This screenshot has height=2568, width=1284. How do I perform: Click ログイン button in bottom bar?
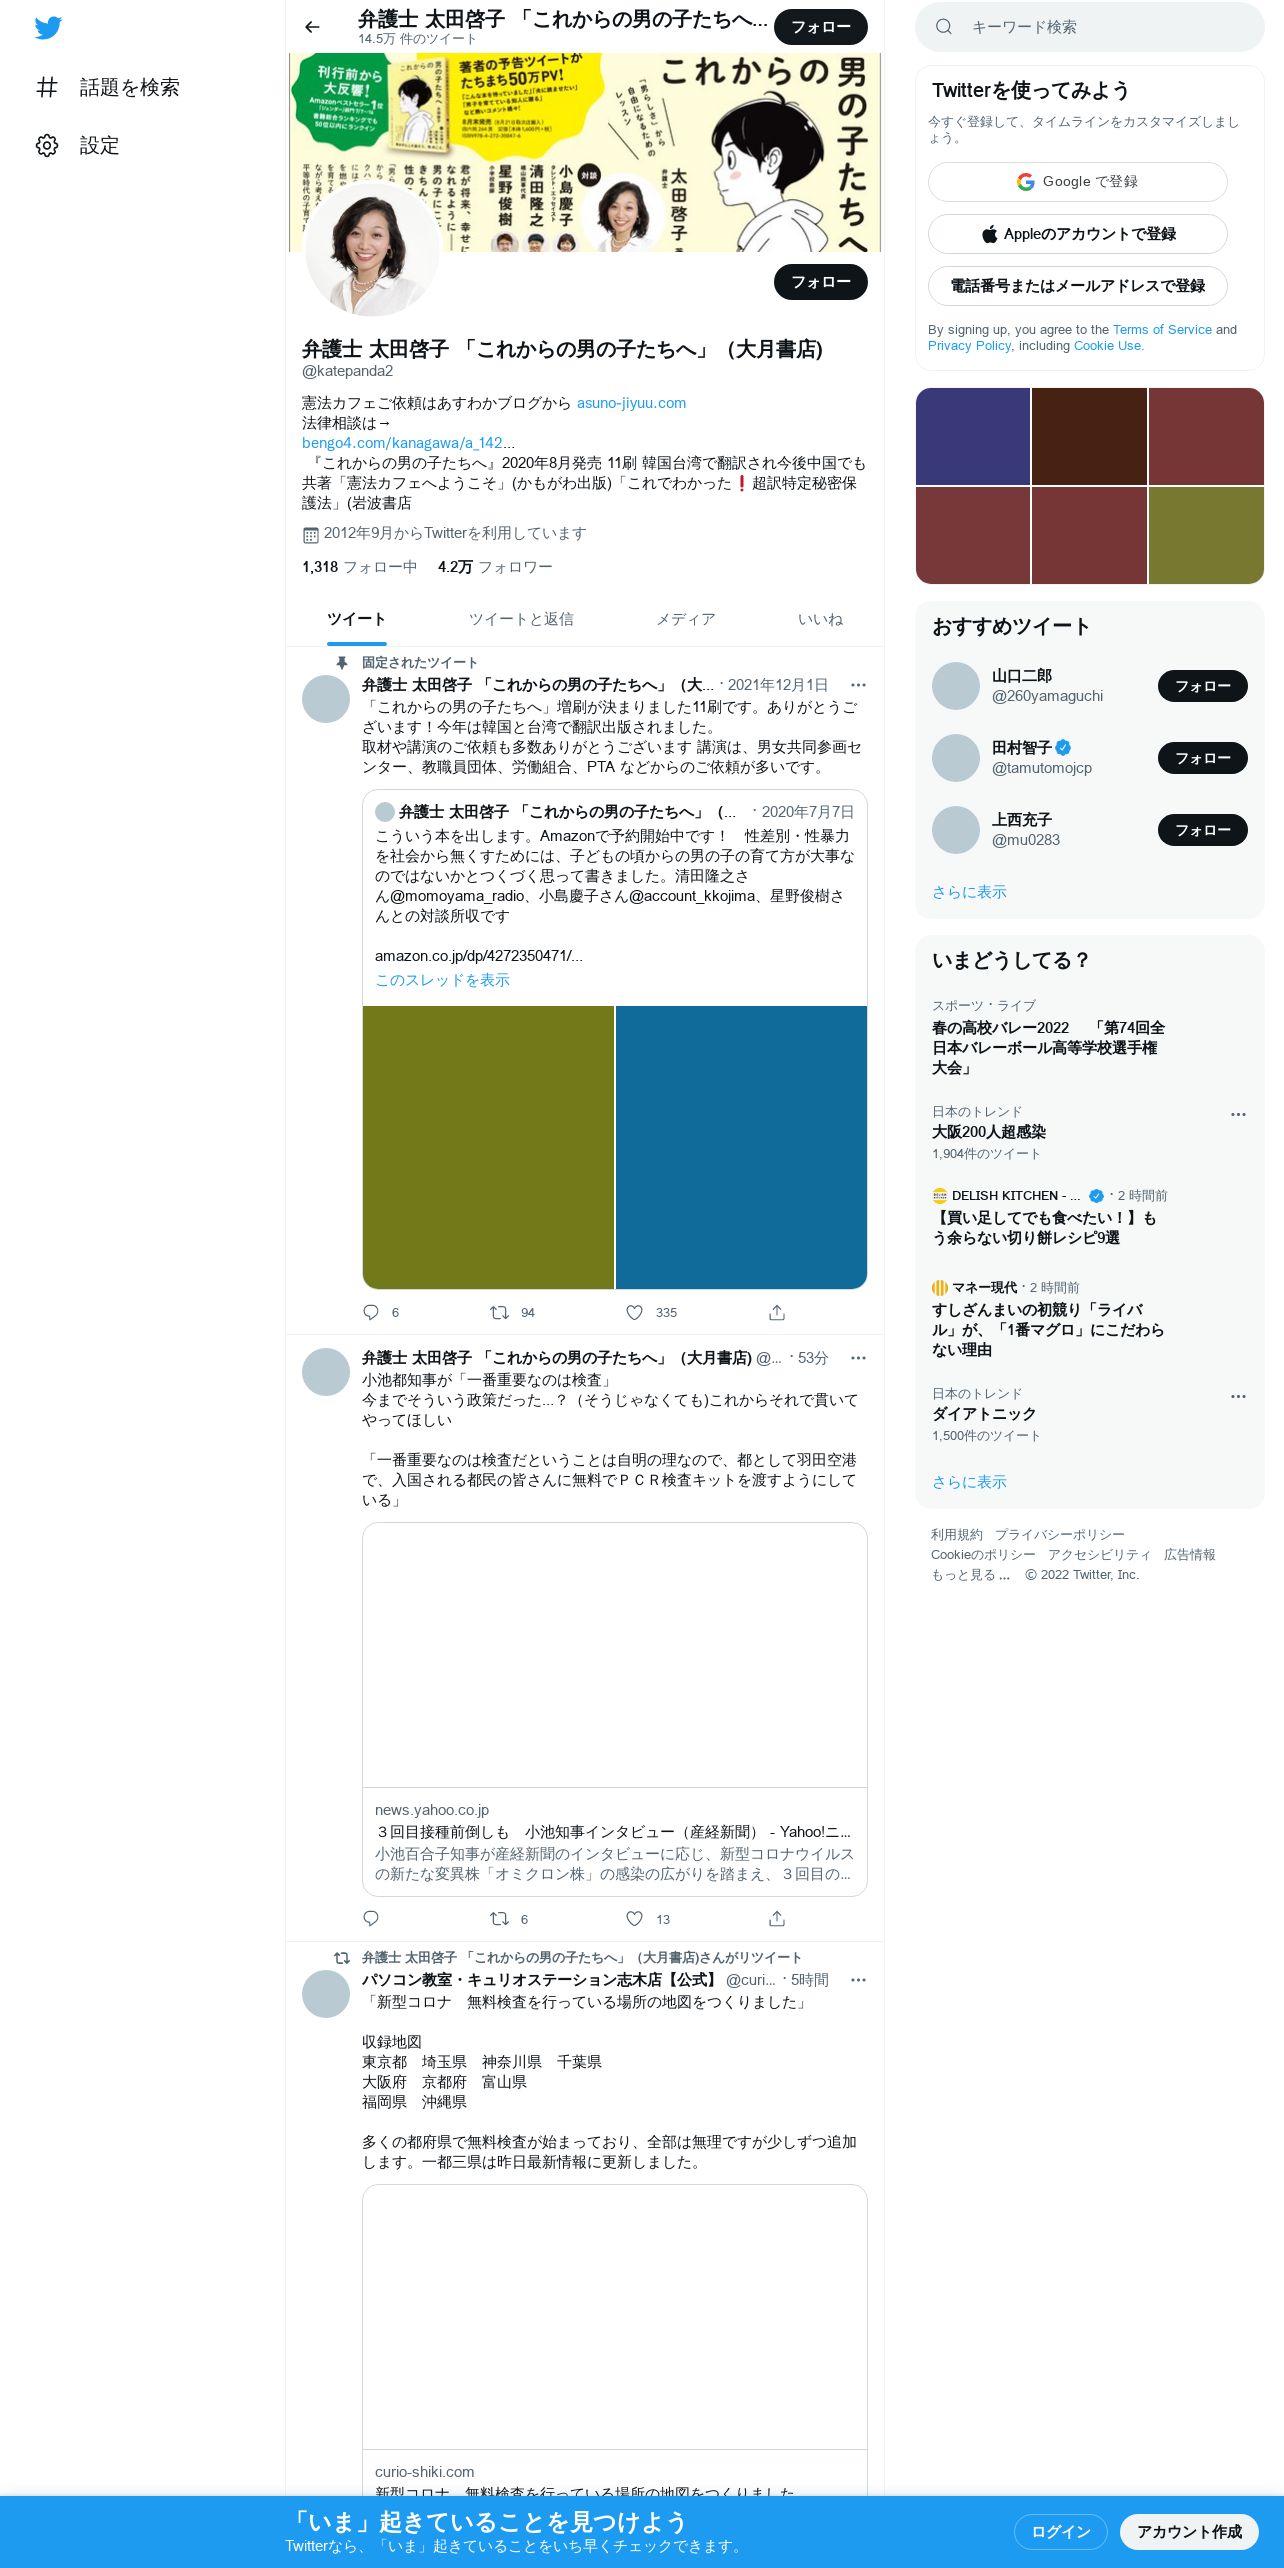tap(1061, 2532)
